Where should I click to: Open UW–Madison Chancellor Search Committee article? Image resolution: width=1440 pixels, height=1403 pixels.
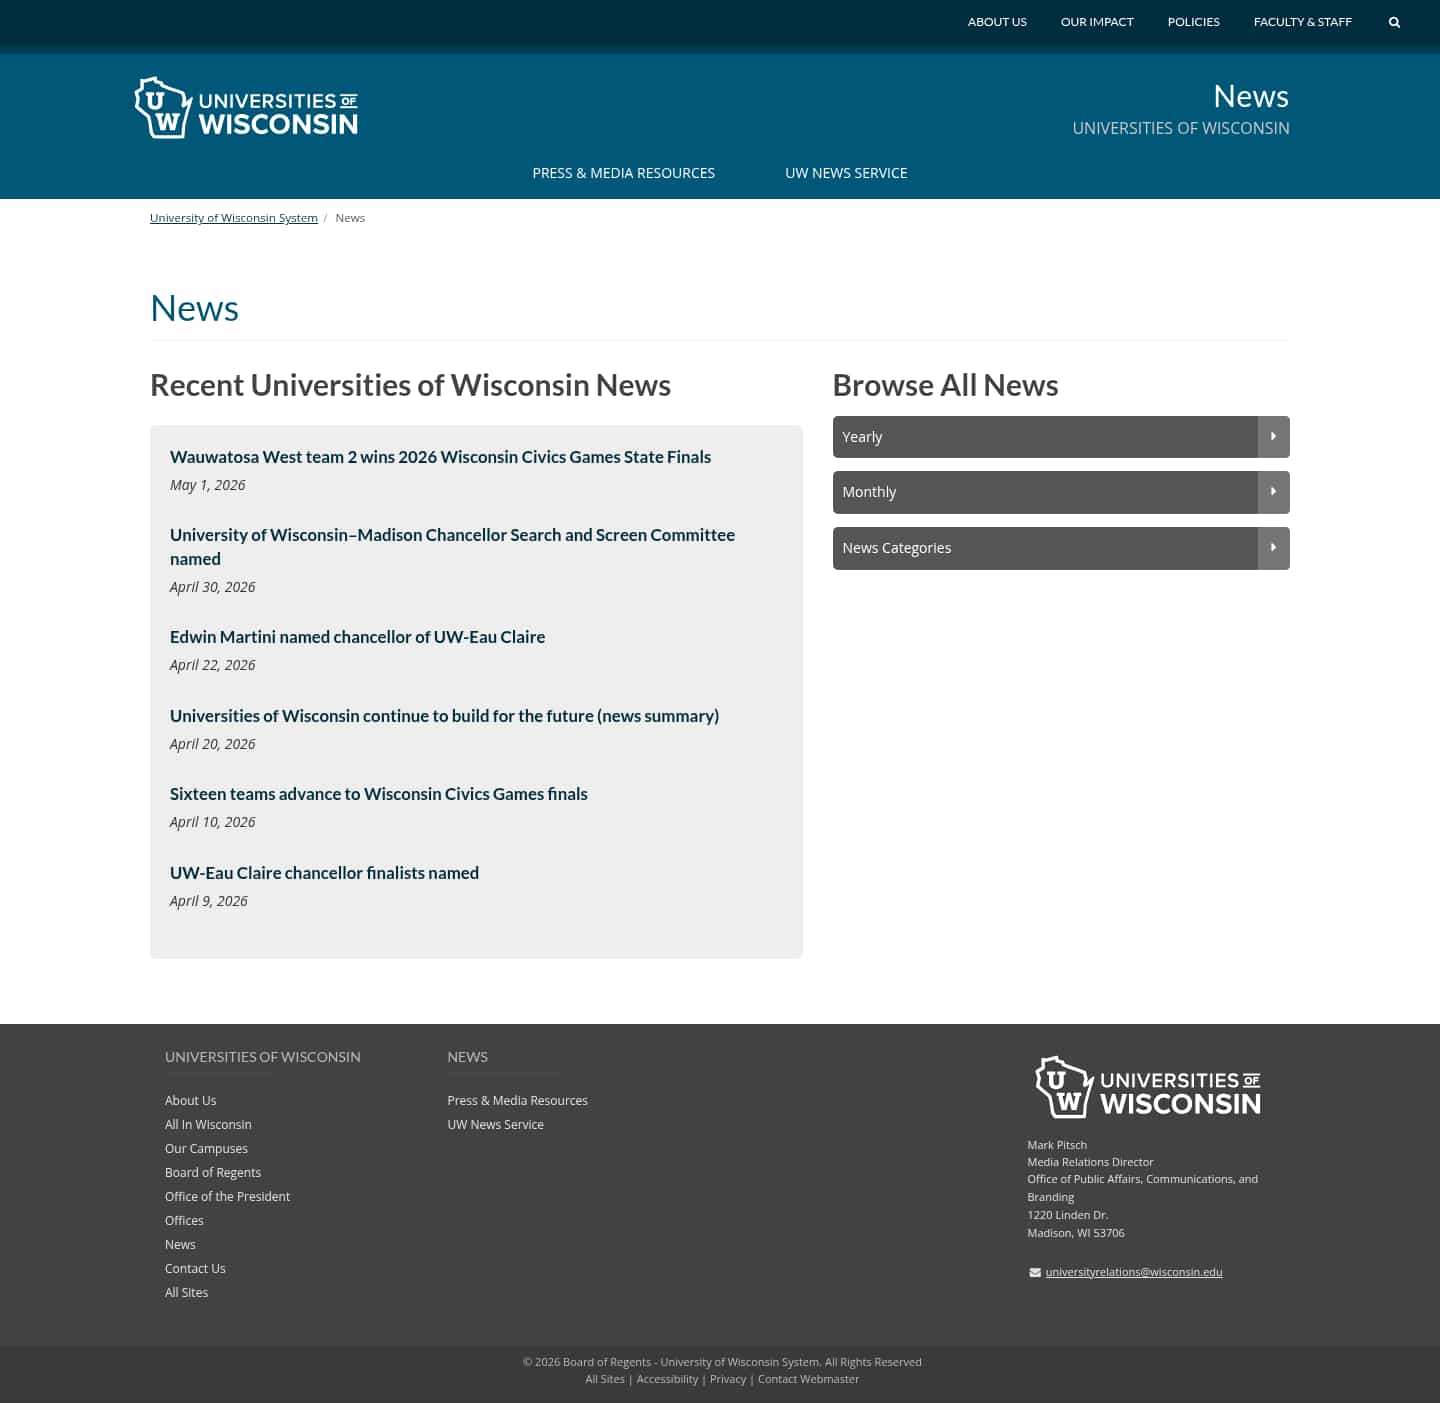452,547
